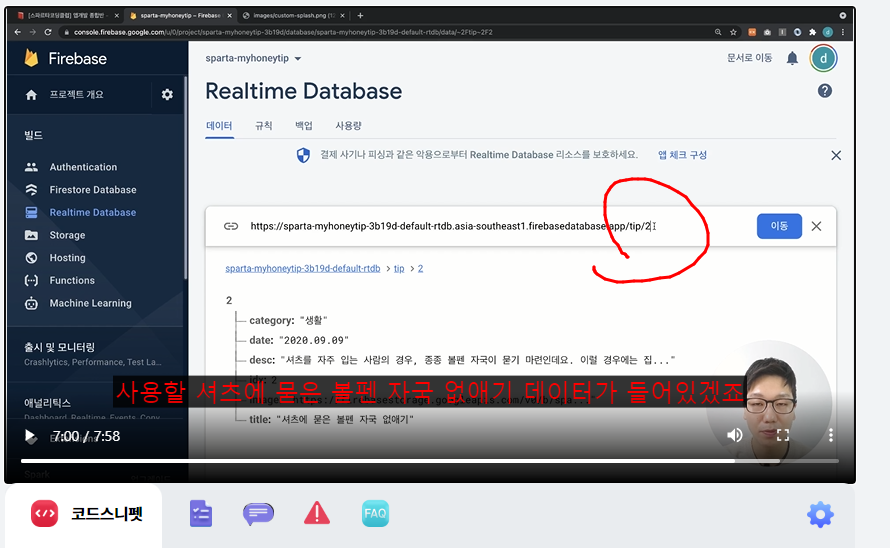Open Hosting in sidebar
This screenshot has width=890, height=548.
67,258
